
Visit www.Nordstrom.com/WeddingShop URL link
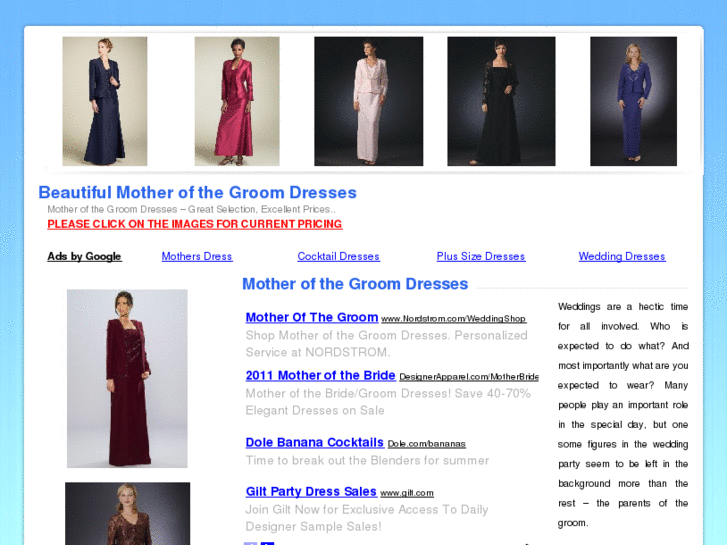coord(453,319)
